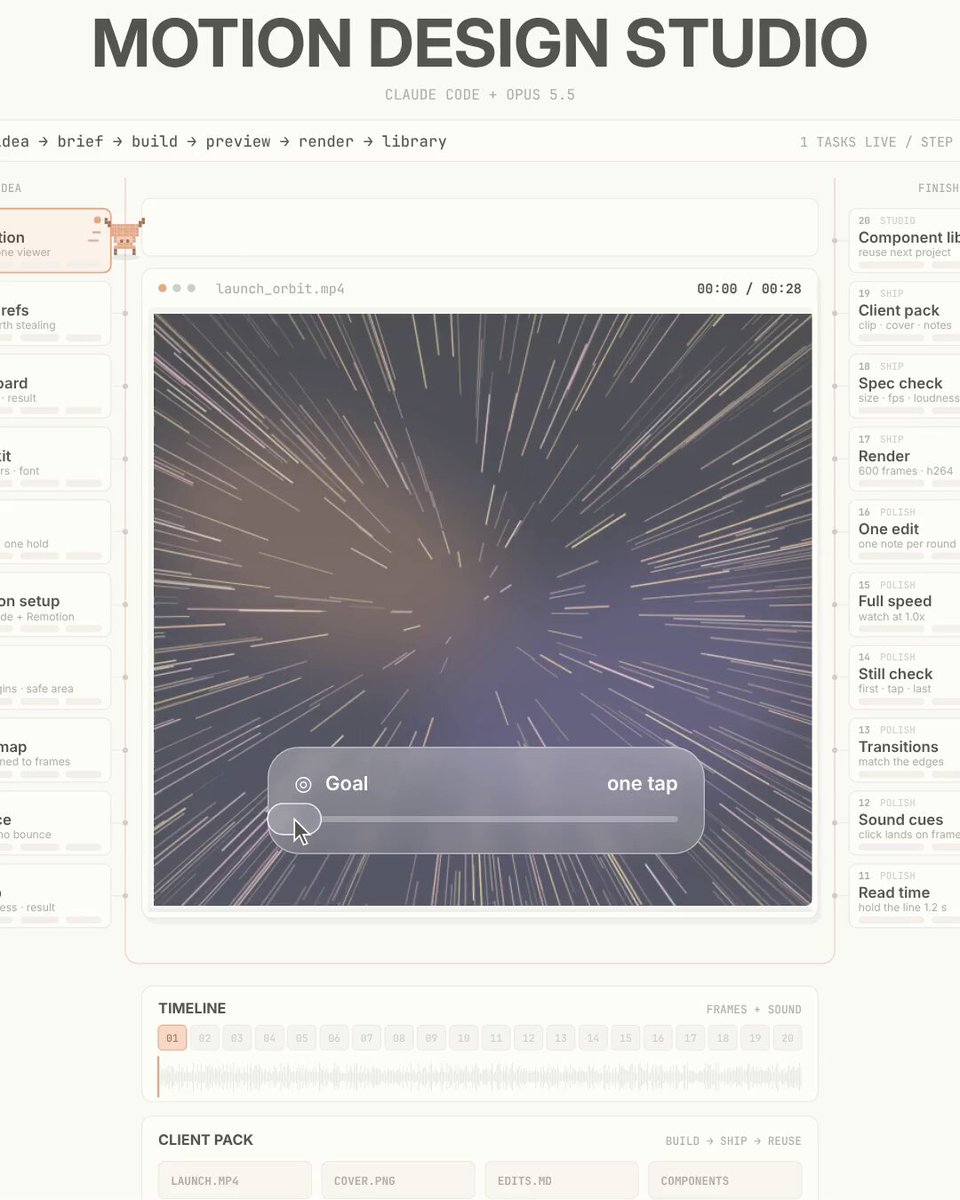Viewport: 960px width, 1200px height.
Task: Open the 'safe area' card
Action: pyautogui.click(x=55, y=678)
